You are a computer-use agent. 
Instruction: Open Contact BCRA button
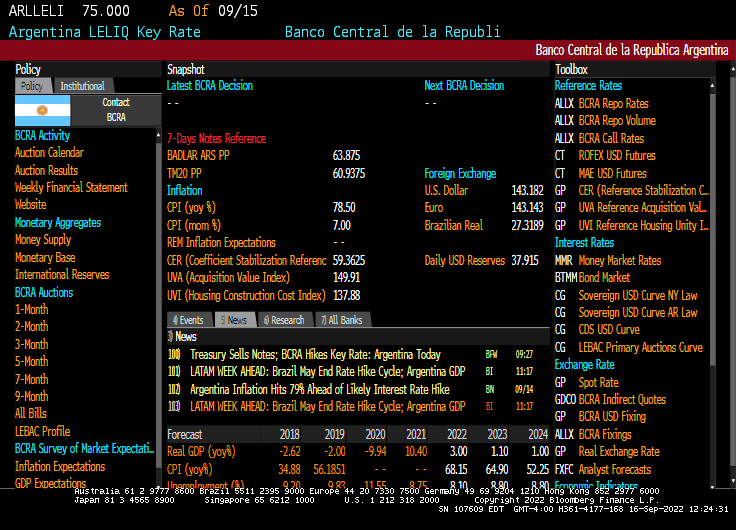pyautogui.click(x=116, y=109)
